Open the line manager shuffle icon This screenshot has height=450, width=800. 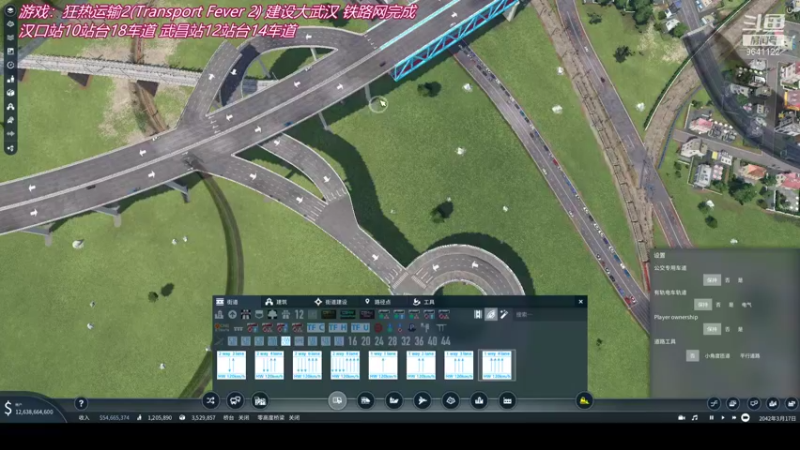click(x=210, y=401)
